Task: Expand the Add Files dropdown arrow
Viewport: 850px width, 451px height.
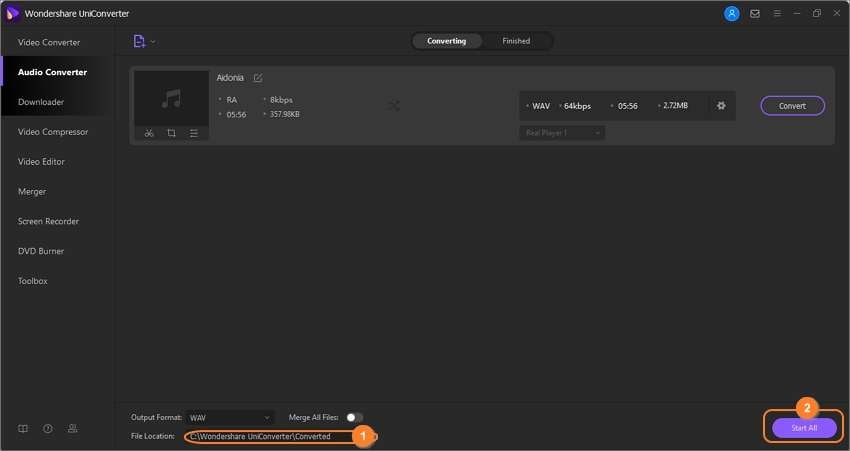Action: pos(153,42)
